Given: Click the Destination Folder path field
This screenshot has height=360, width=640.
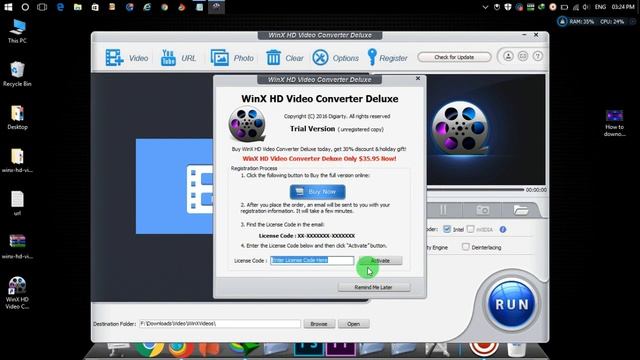Looking at the screenshot, I should click(x=220, y=324).
